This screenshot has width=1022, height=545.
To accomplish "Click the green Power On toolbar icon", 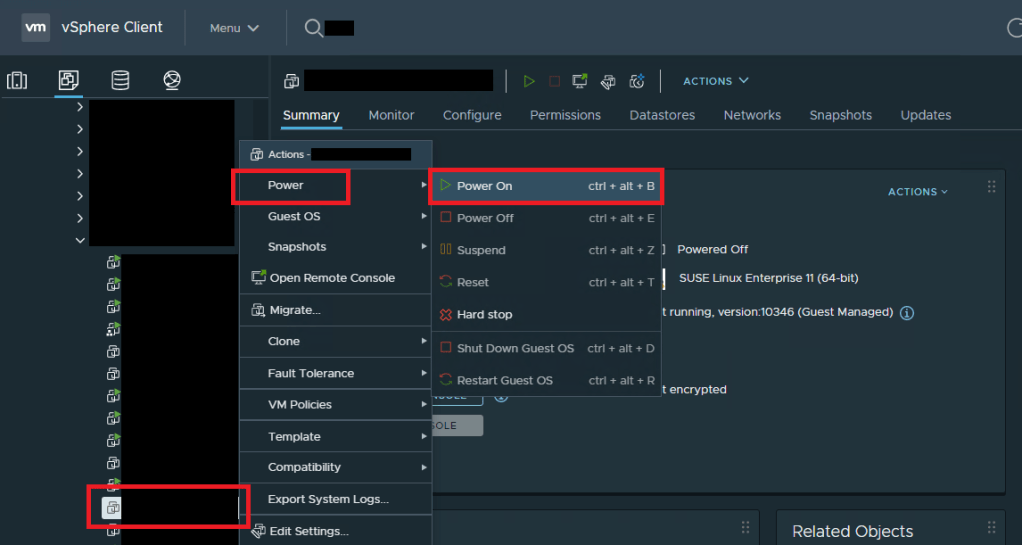I will pyautogui.click(x=529, y=81).
